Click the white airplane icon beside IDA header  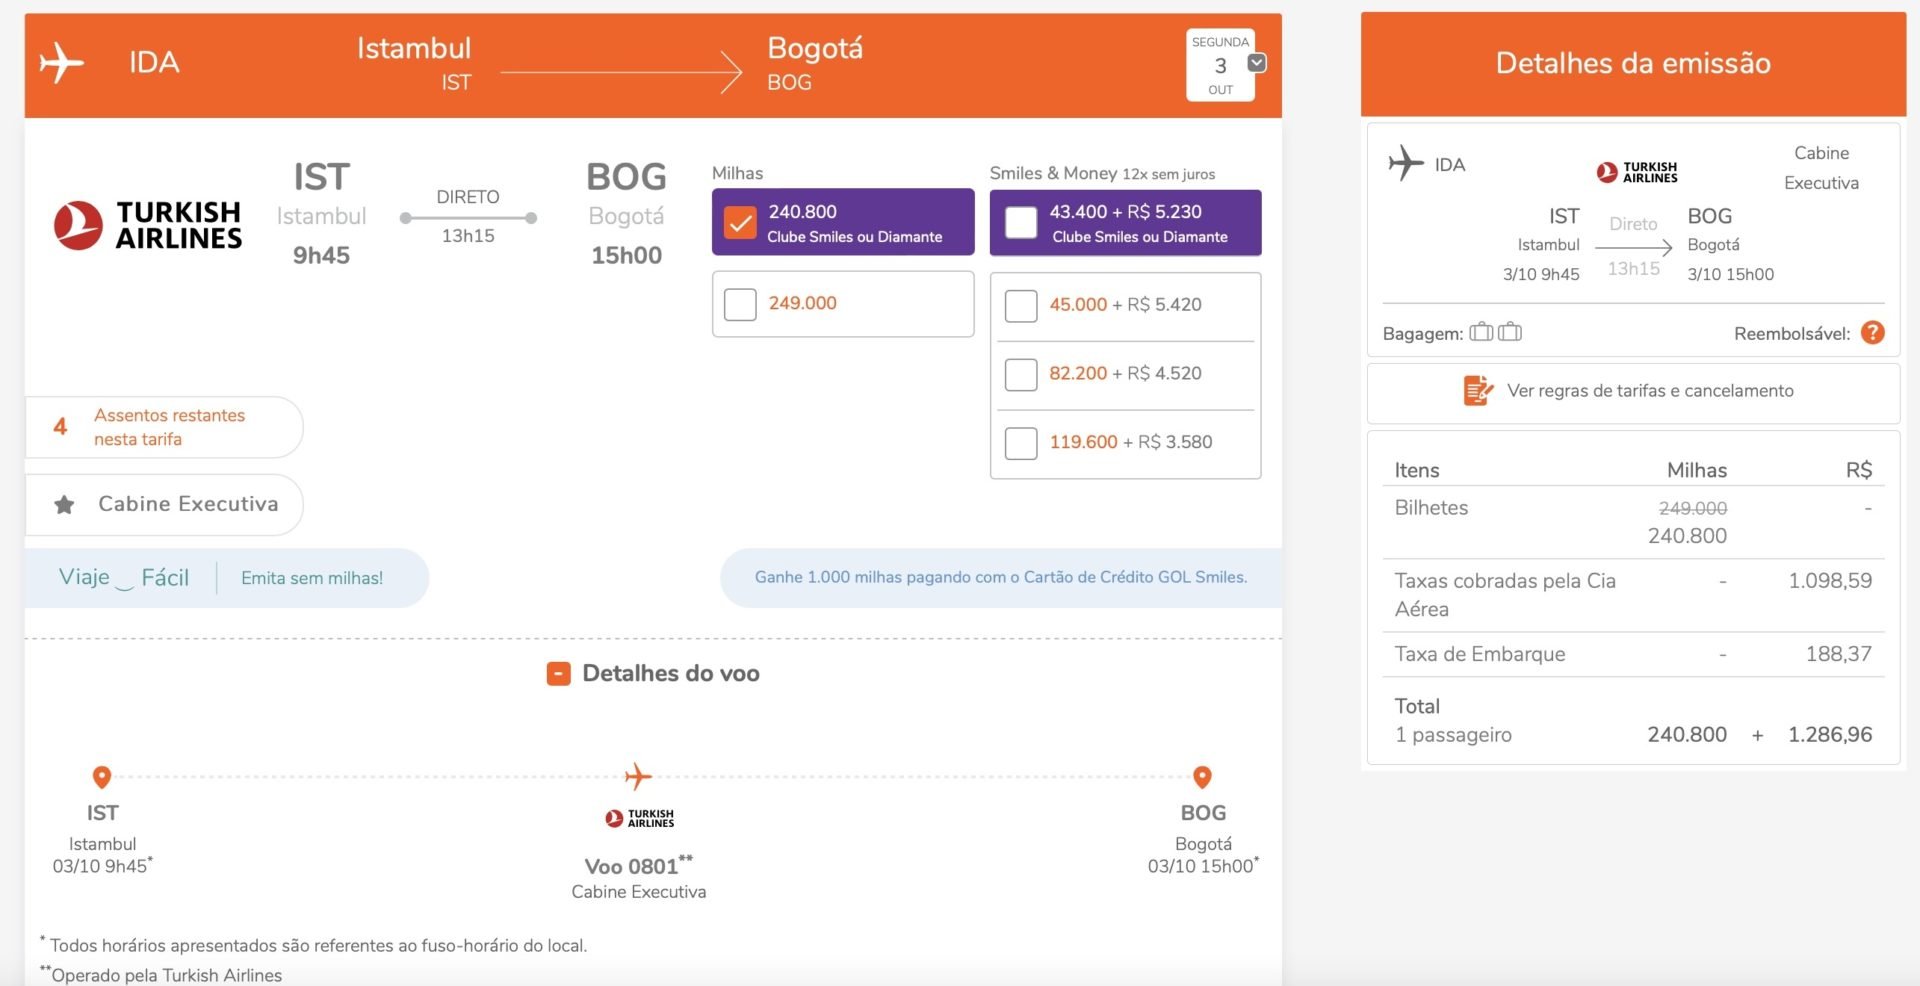coord(61,63)
